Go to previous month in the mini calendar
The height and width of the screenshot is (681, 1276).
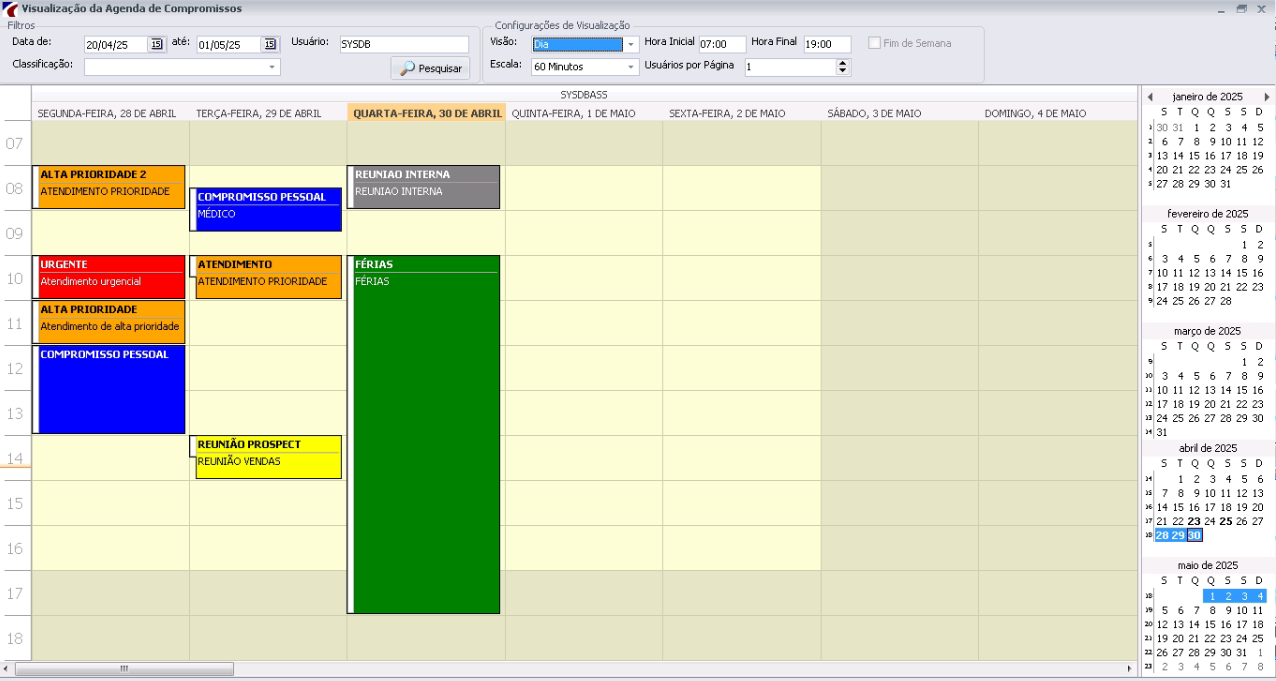click(x=1150, y=97)
